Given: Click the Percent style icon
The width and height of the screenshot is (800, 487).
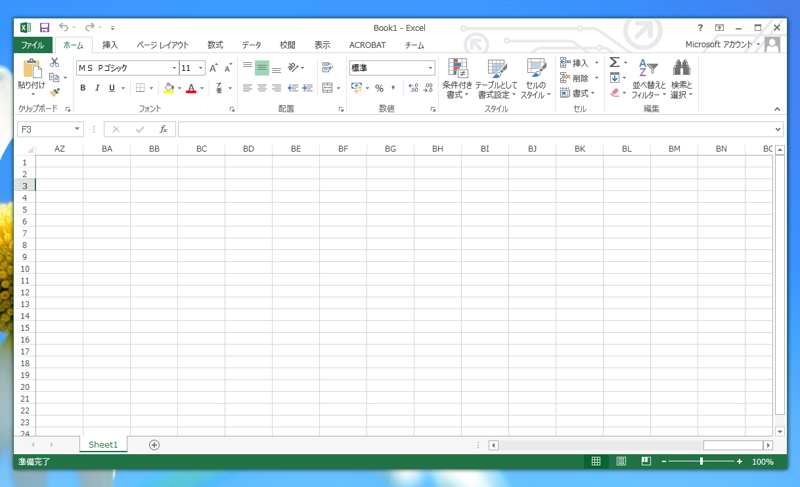Looking at the screenshot, I should tap(379, 88).
